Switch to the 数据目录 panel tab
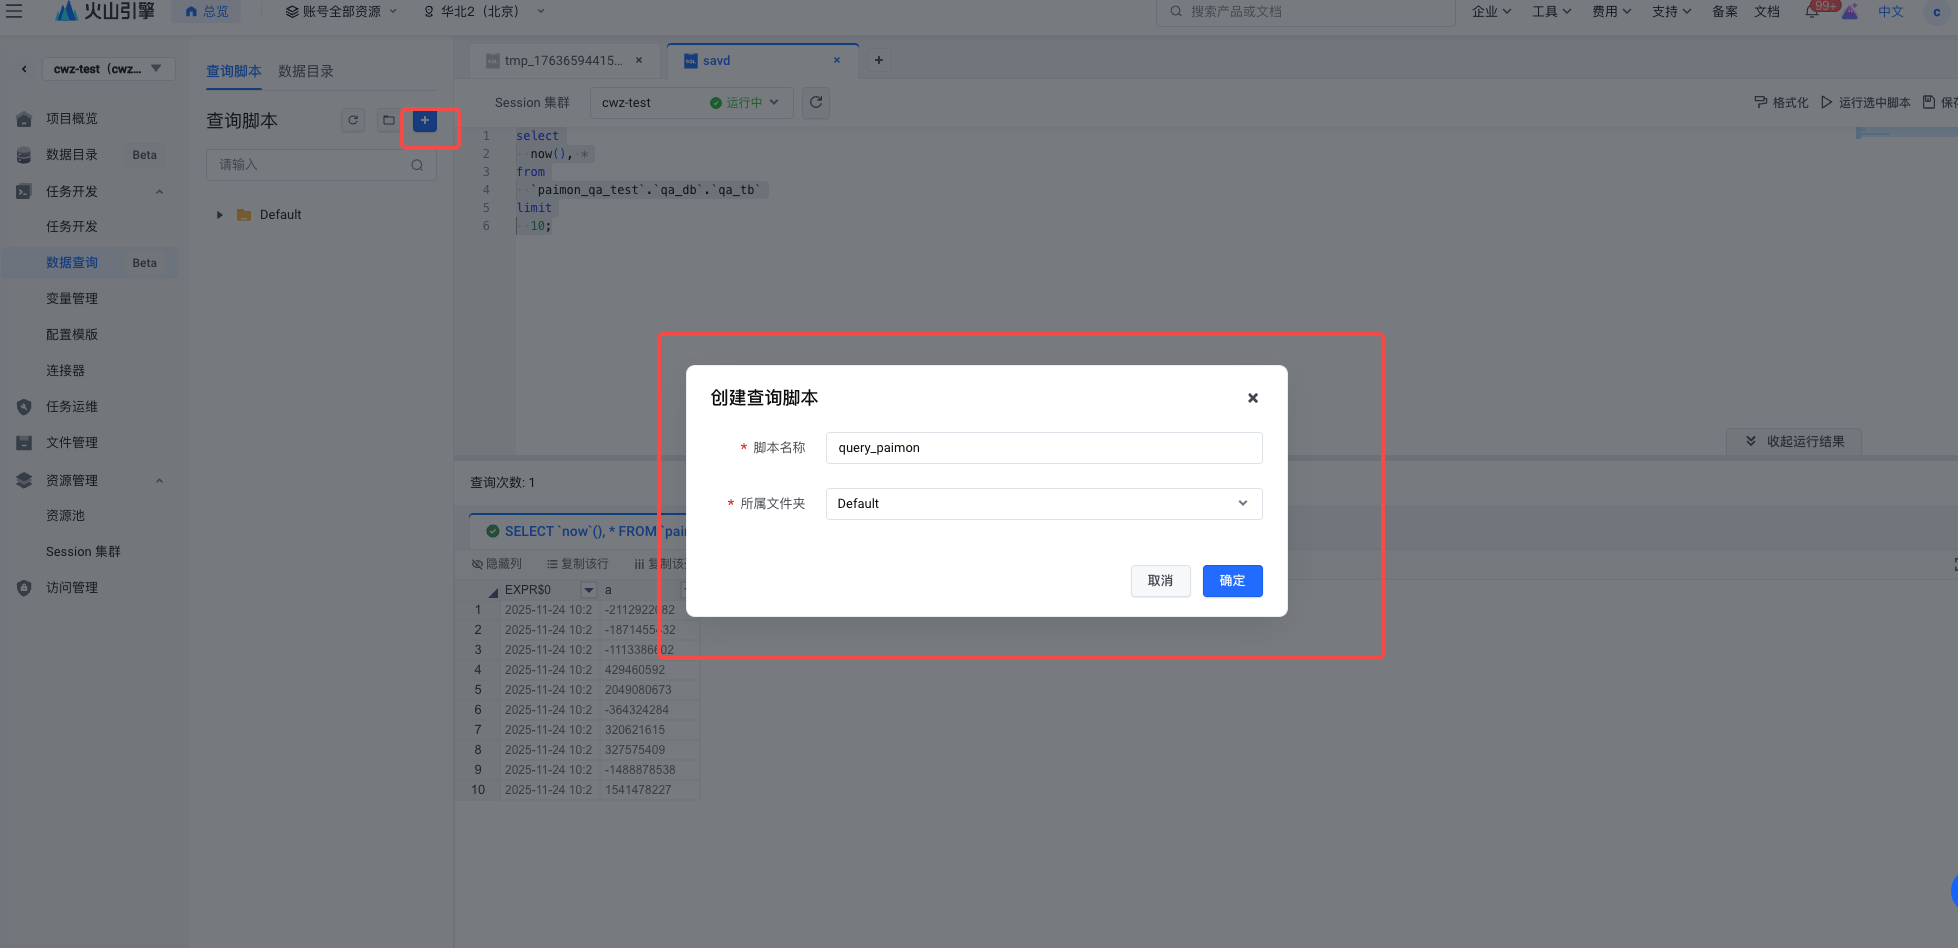This screenshot has height=948, width=1958. (x=306, y=71)
